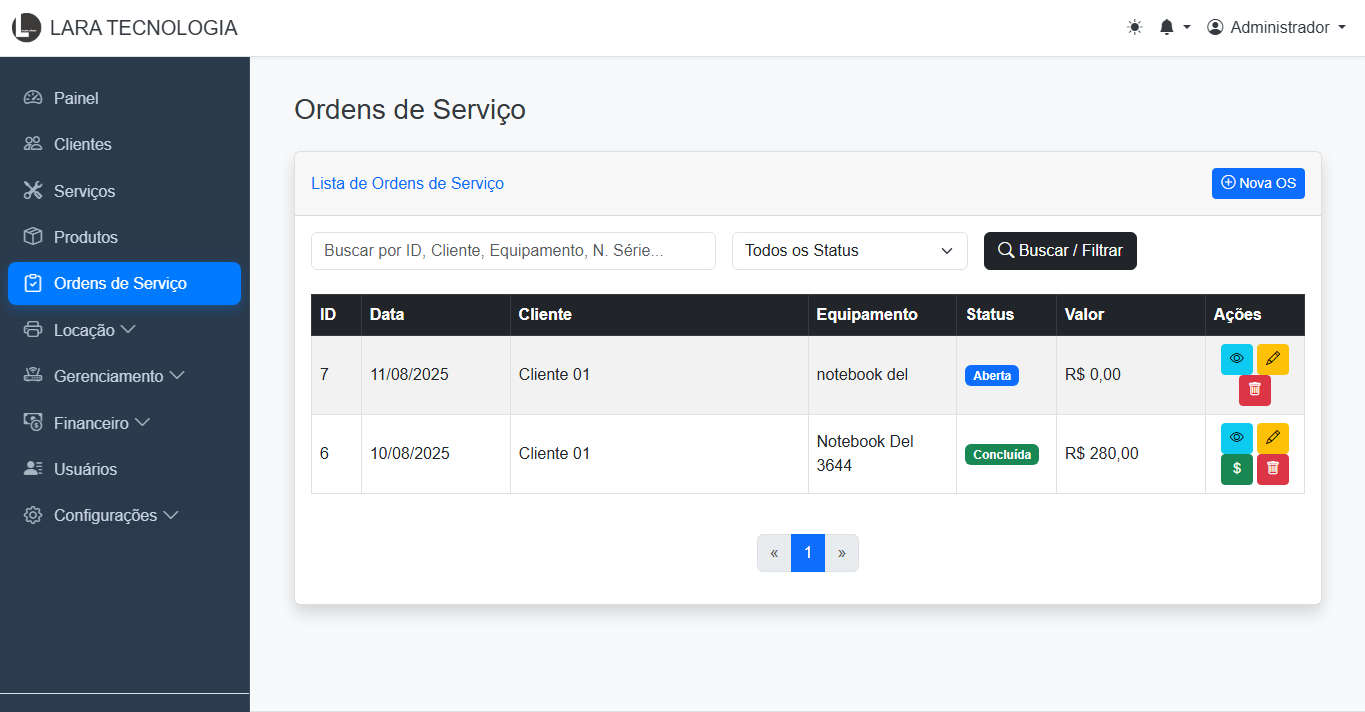View order 7 with the eye icon
Image resolution: width=1365 pixels, height=712 pixels.
click(1236, 359)
